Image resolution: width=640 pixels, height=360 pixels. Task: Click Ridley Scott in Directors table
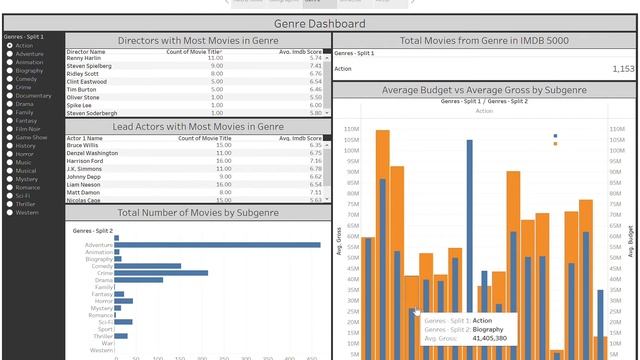tap(195, 74)
